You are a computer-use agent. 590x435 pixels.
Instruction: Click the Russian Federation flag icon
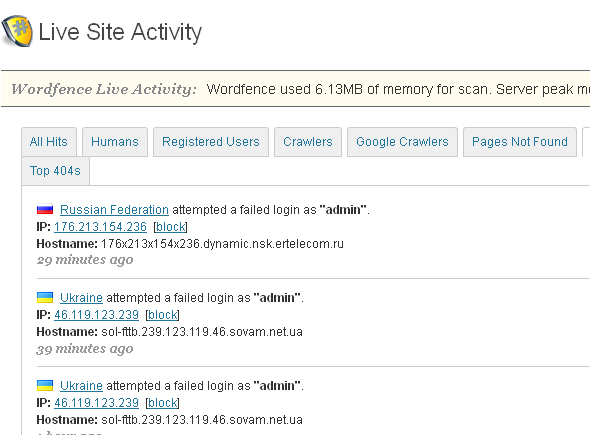tap(45, 209)
